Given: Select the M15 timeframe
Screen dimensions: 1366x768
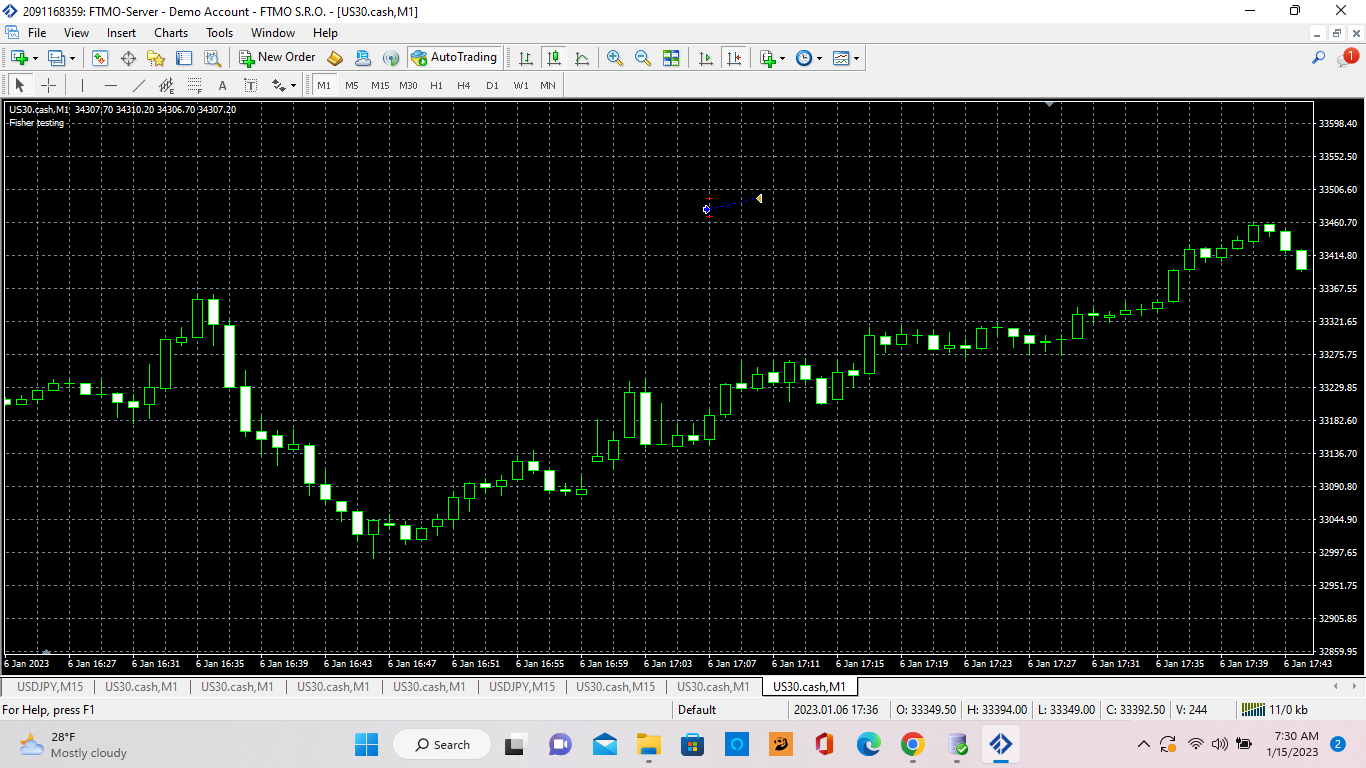Looking at the screenshot, I should pos(380,85).
